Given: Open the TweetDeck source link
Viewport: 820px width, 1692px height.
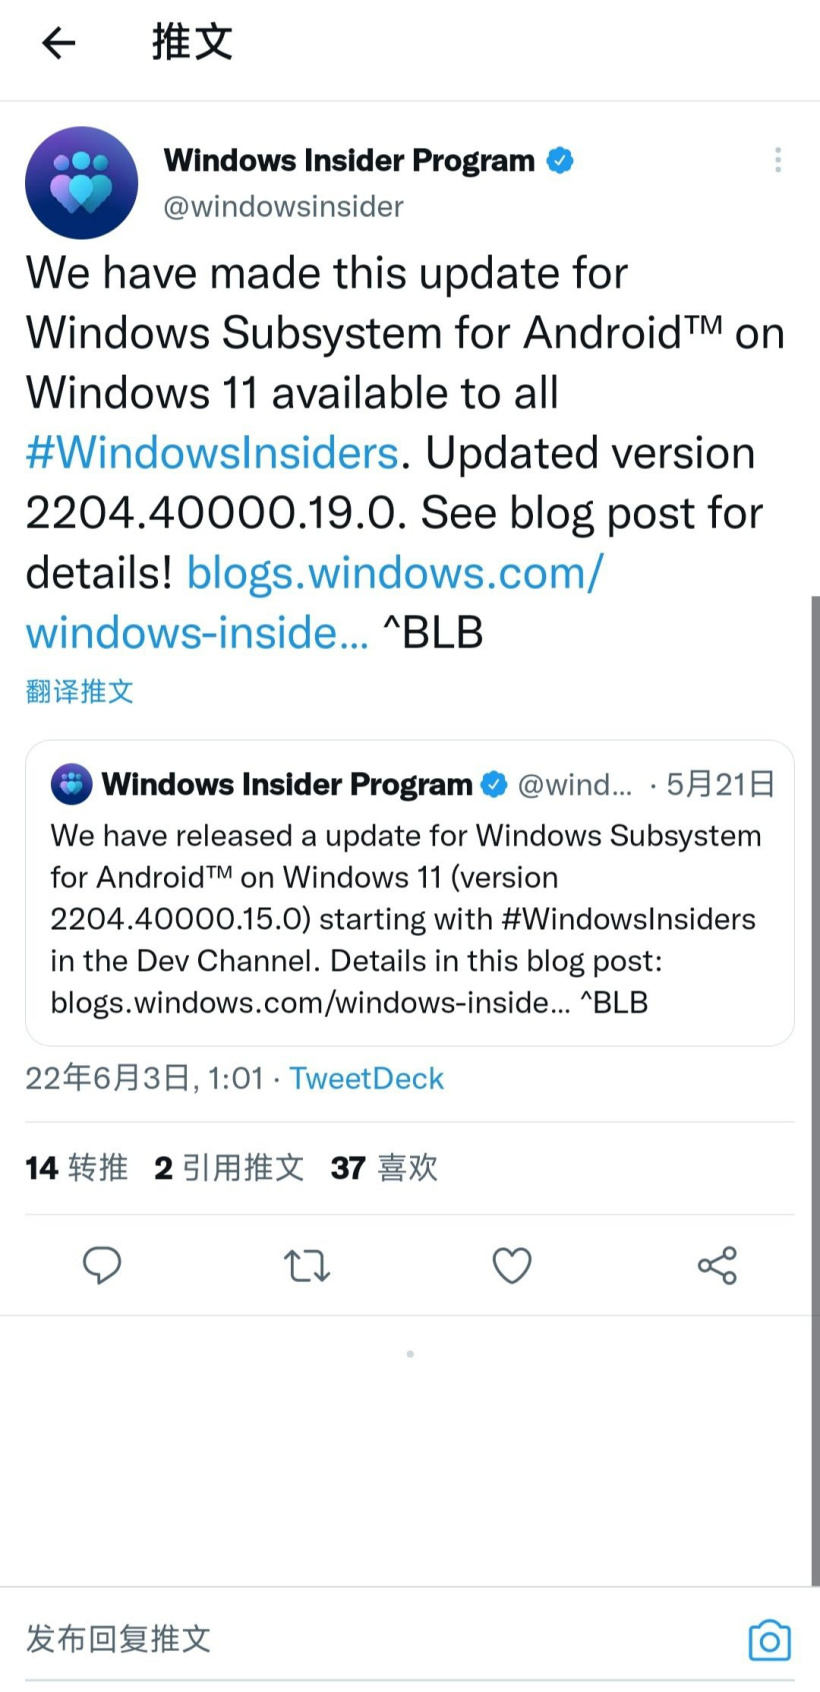Looking at the screenshot, I should point(366,1078).
